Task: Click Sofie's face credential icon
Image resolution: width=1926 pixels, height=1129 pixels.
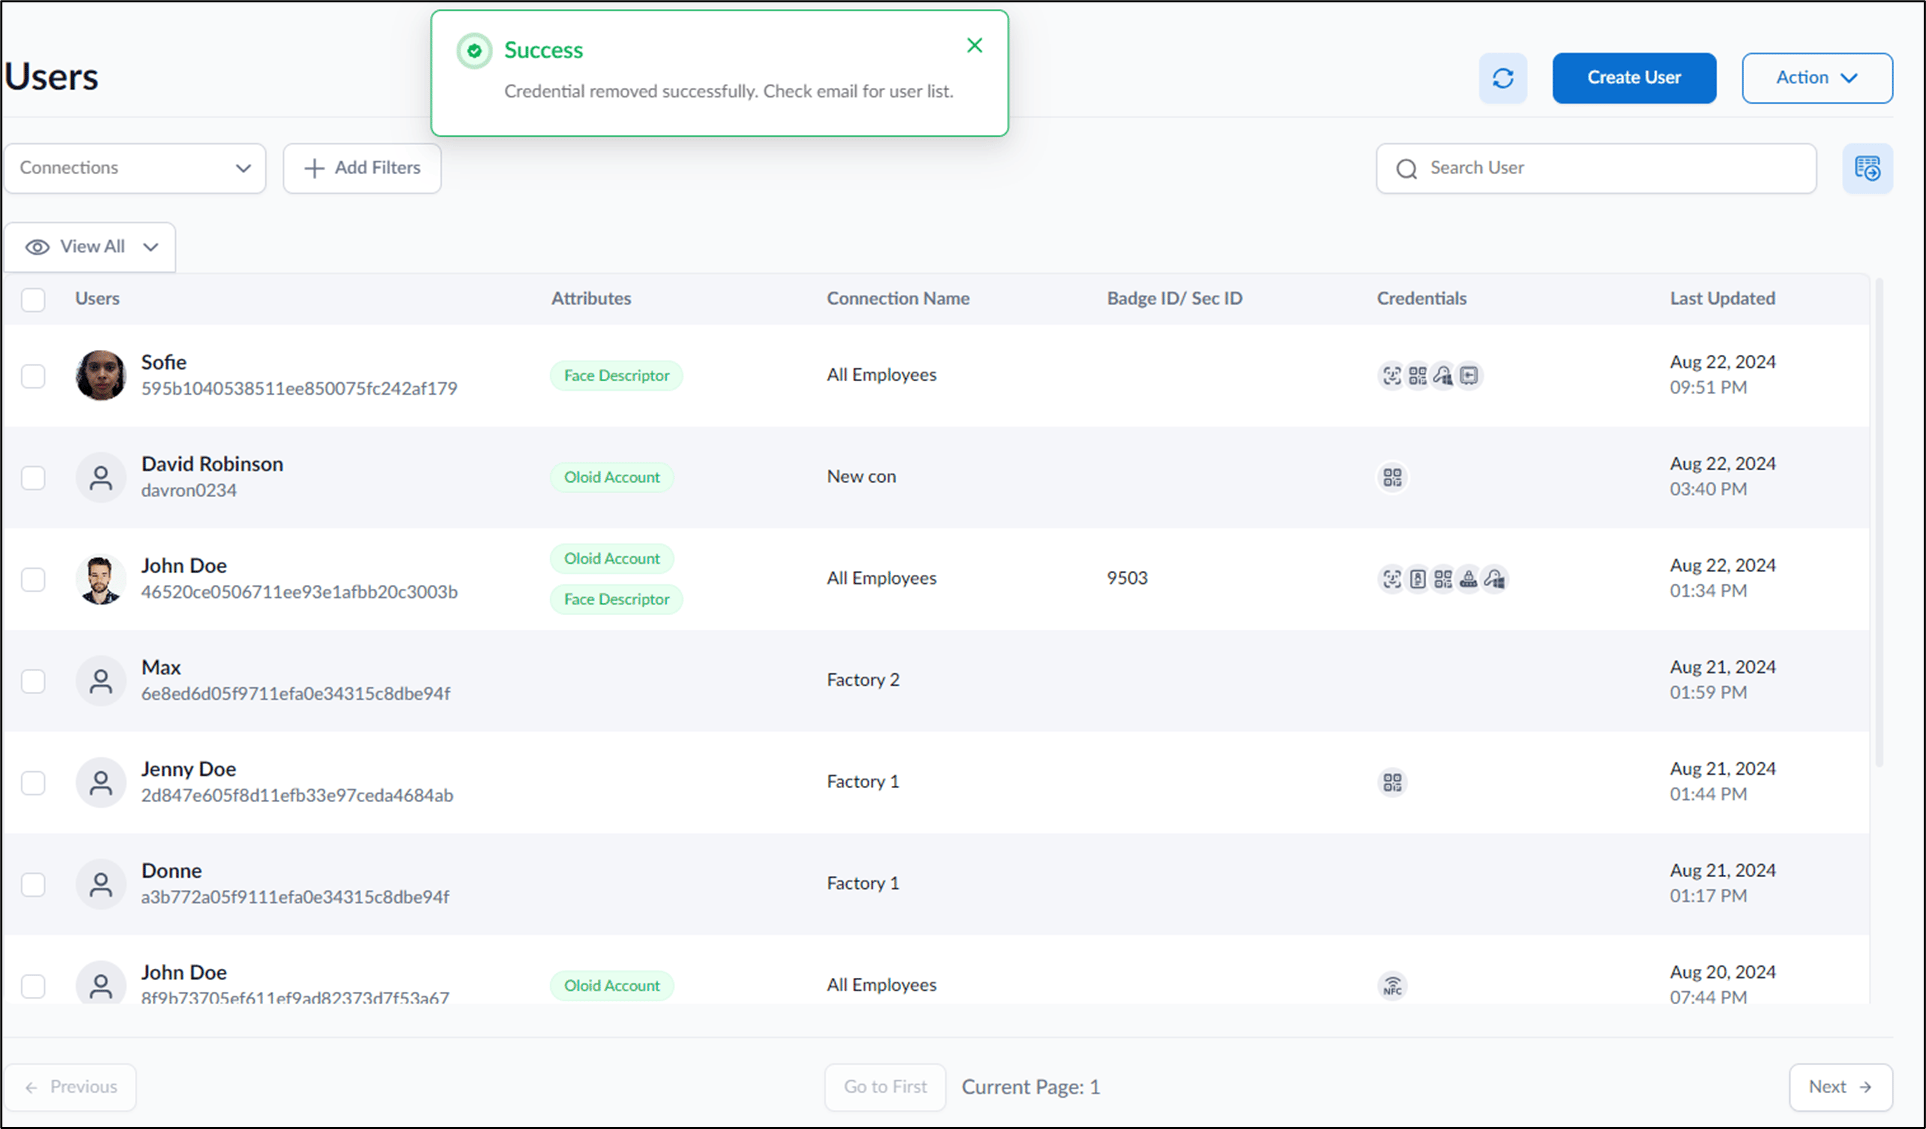Action: [1391, 375]
